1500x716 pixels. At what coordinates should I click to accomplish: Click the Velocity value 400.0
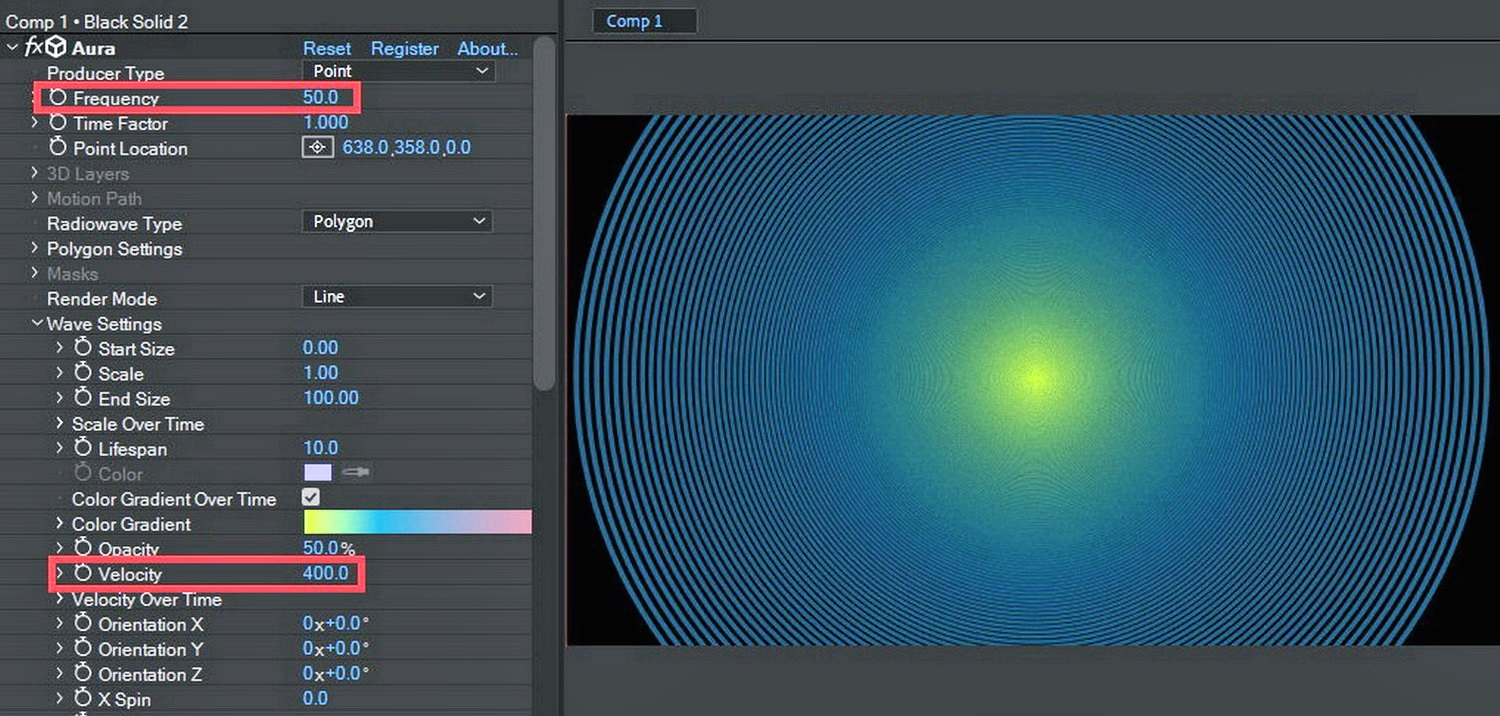(326, 573)
